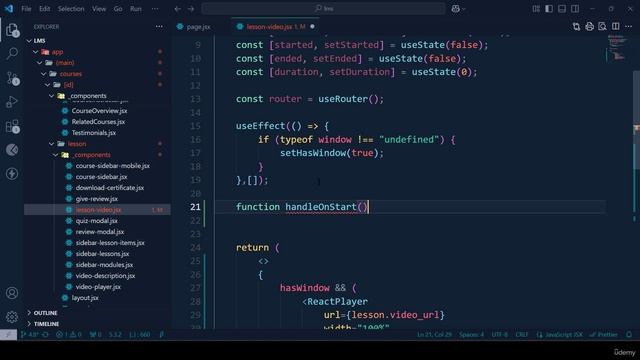Open quiz-modal.jsx file
640x360 pixels.
[96, 221]
